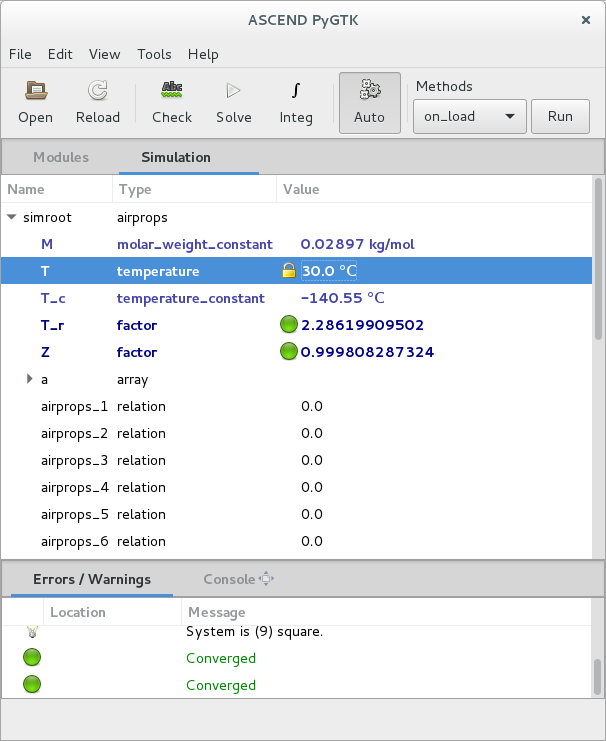
Task: Open the on_load methods dropdown
Action: click(469, 116)
